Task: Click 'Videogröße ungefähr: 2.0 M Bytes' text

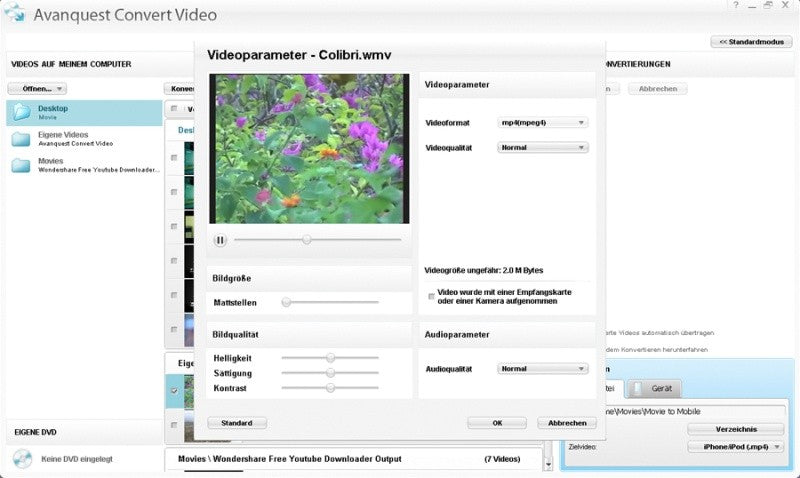Action: [484, 270]
